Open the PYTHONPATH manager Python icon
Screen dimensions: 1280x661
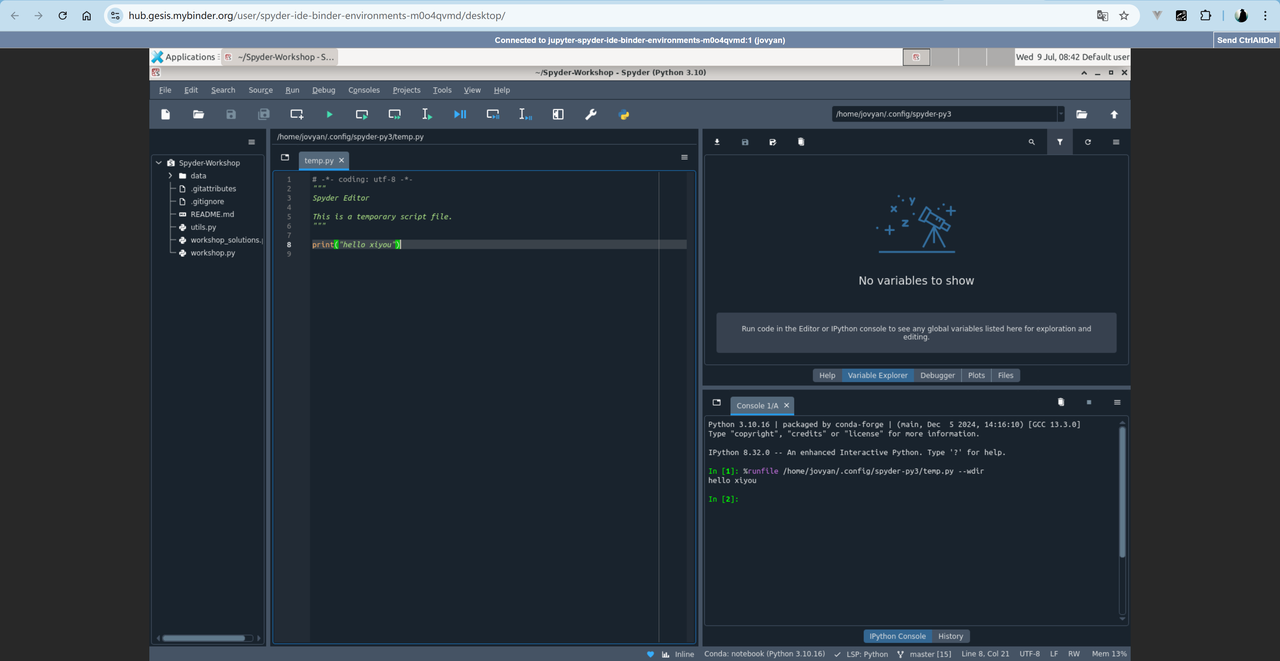[x=624, y=114]
